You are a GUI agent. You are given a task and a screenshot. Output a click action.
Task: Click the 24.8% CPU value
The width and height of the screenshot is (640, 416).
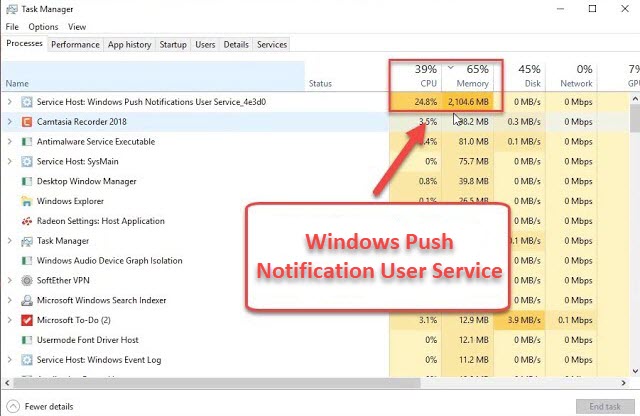(426, 102)
